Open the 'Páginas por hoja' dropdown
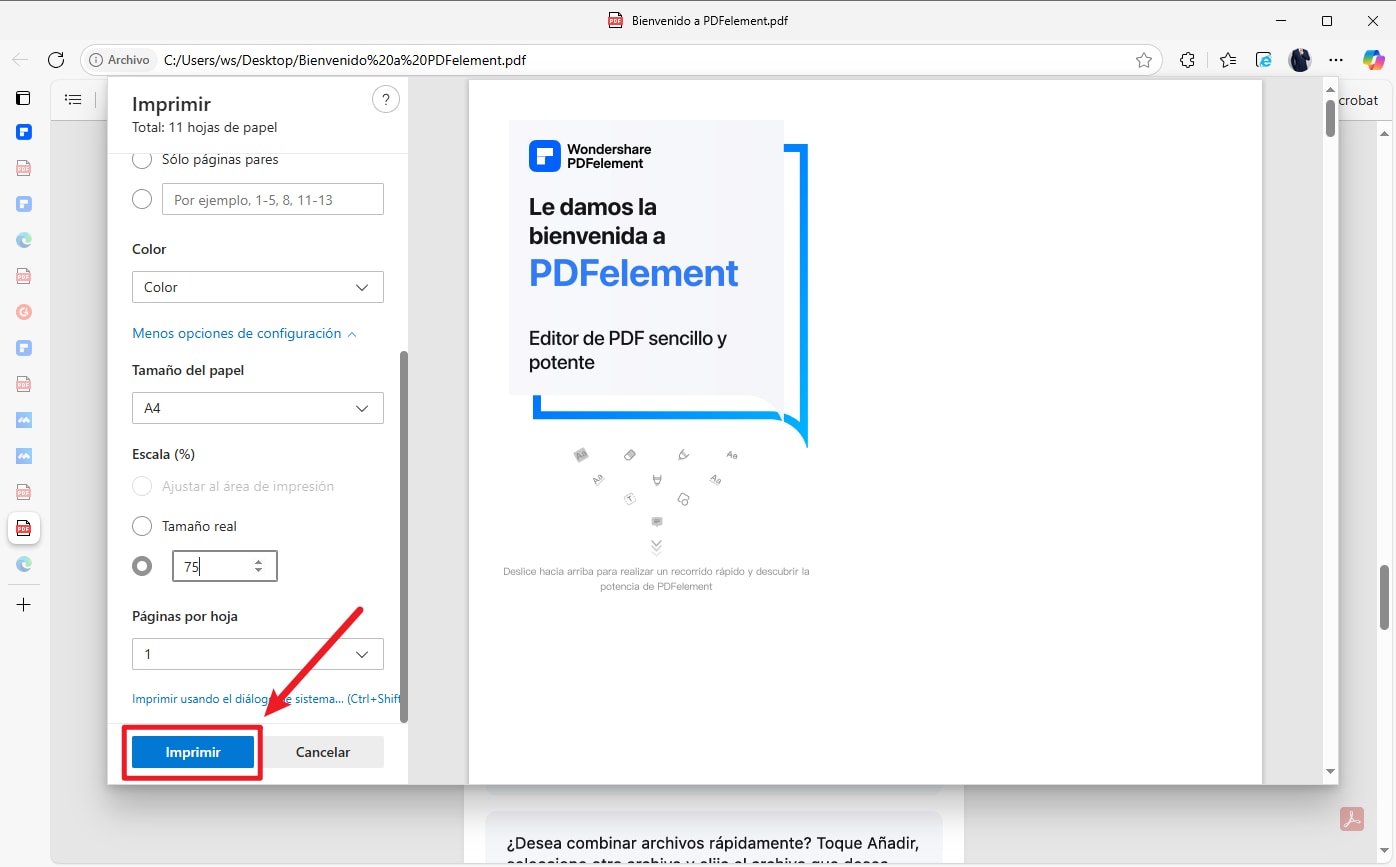1396x867 pixels. coord(257,654)
